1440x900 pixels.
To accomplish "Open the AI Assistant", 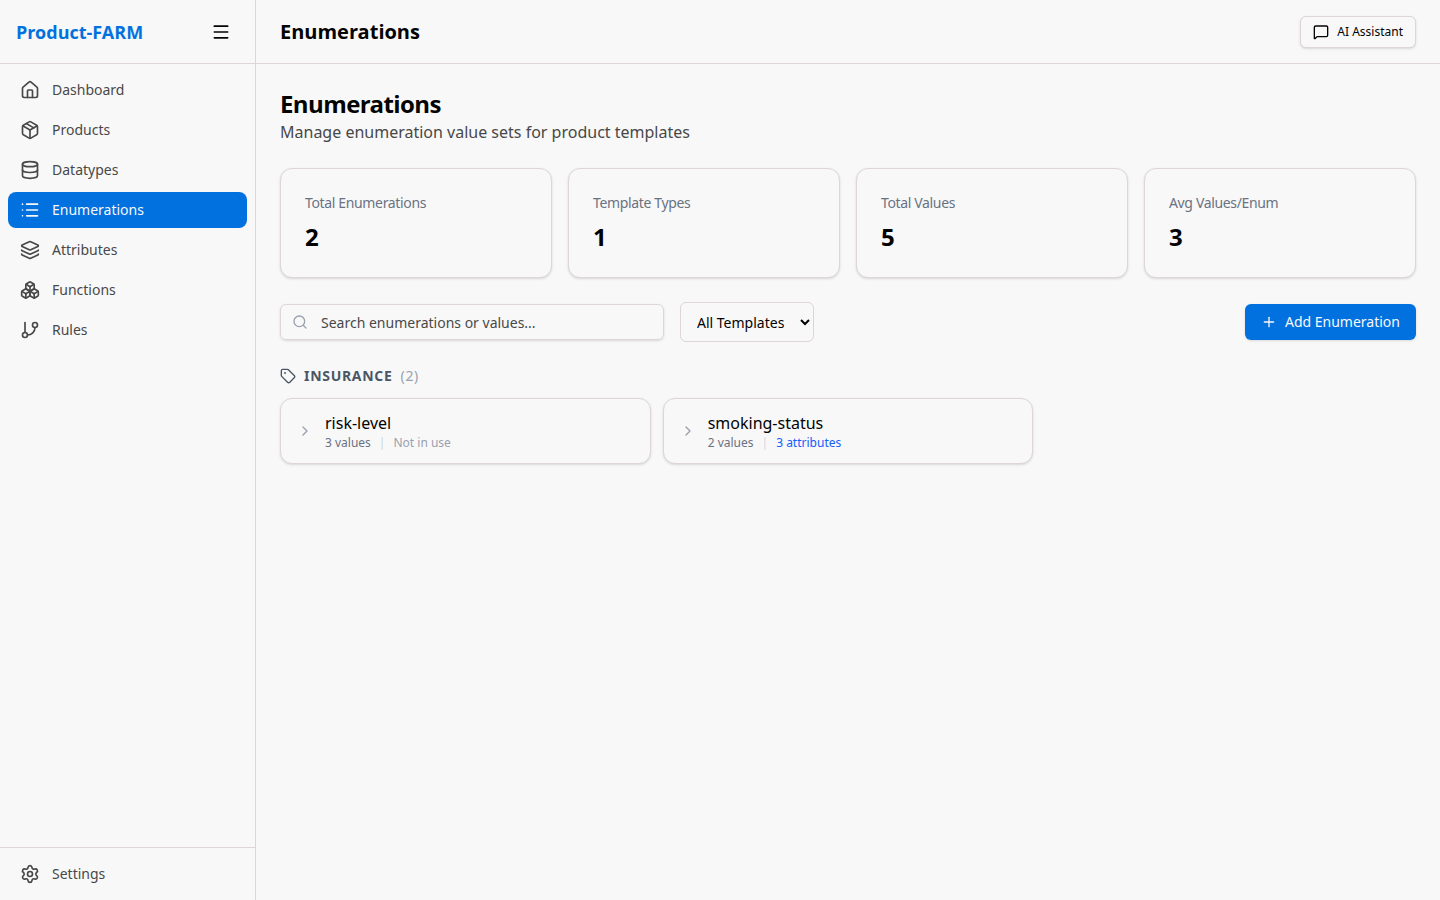I will tap(1357, 31).
